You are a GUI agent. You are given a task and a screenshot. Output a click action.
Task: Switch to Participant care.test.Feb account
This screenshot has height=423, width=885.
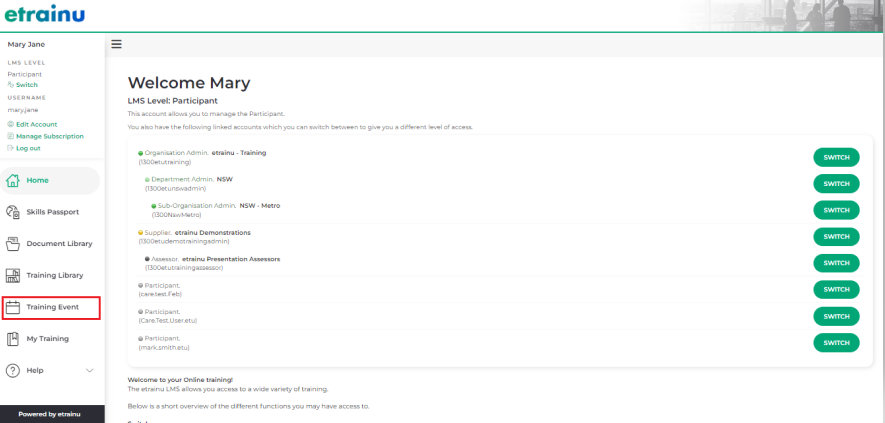coord(836,290)
